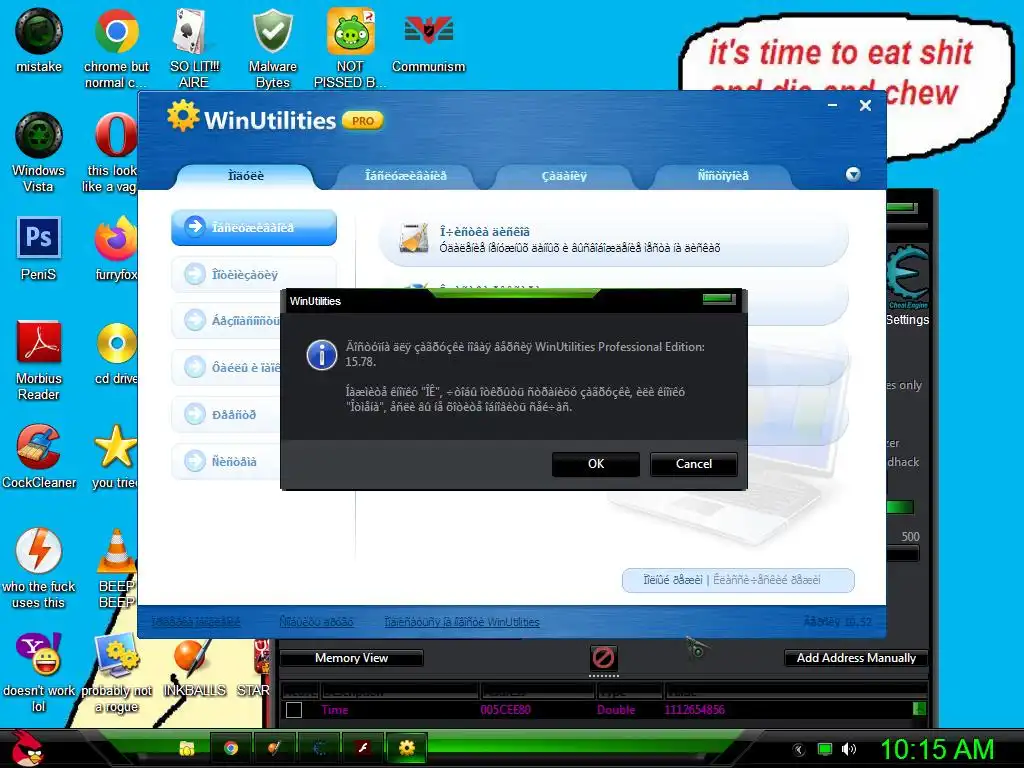
Task: Select the 'Ñèñòåìà' sidebar category
Action: point(225,461)
